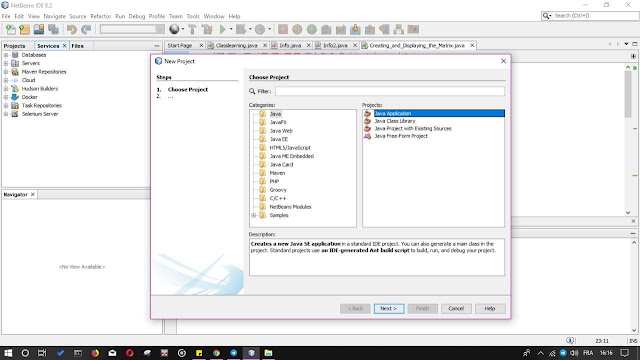
Task: Click the Step Into download-arrow icon
Action: click(x=355, y=29)
